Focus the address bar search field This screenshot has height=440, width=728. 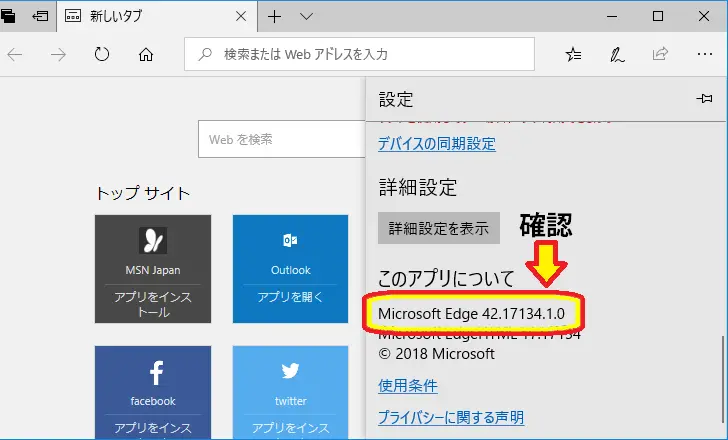point(359,54)
